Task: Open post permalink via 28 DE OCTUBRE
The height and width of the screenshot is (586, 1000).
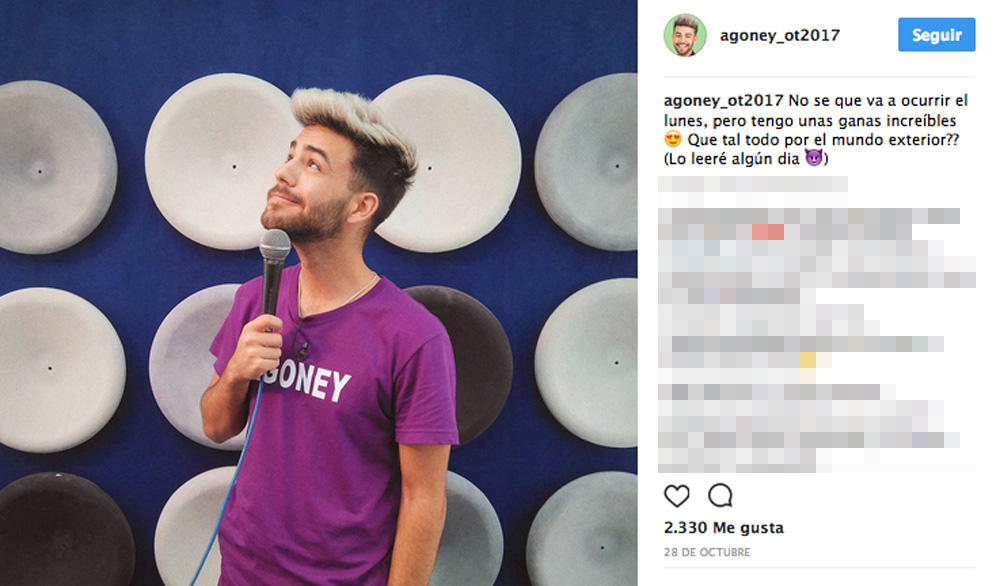Action: tap(707, 552)
